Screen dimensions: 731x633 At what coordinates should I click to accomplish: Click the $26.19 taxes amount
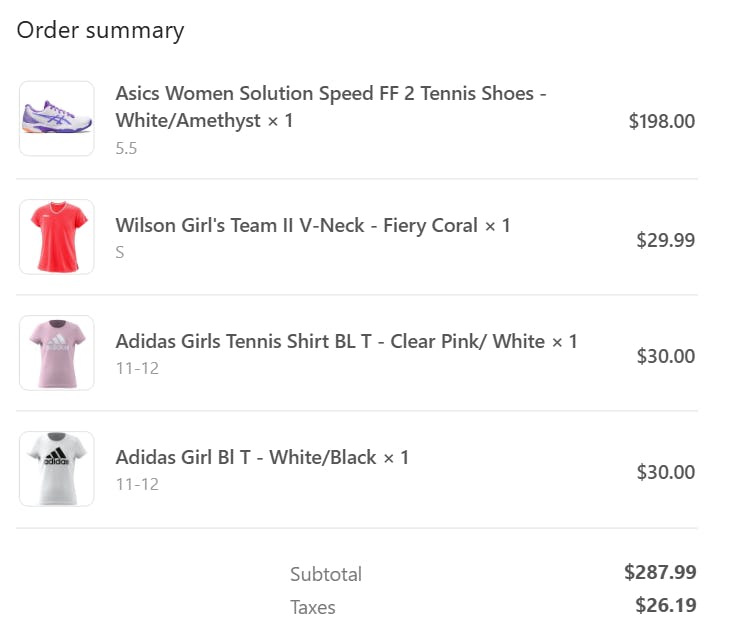click(665, 605)
